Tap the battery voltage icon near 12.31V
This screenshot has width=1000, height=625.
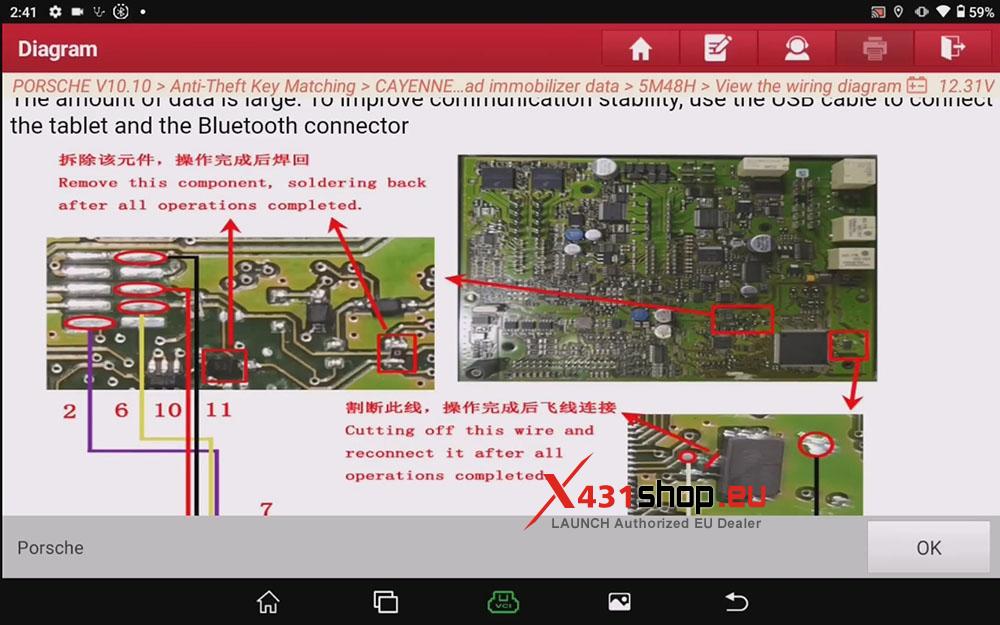(917, 85)
